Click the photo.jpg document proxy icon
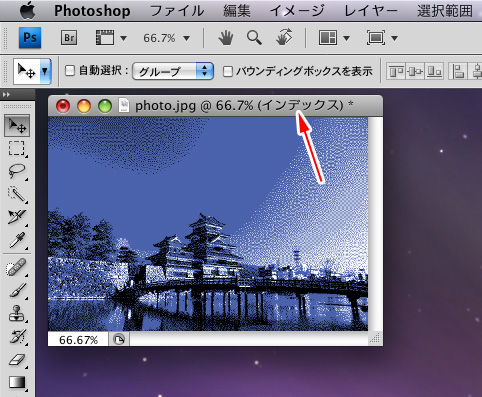The width and height of the screenshot is (482, 397). [124, 105]
